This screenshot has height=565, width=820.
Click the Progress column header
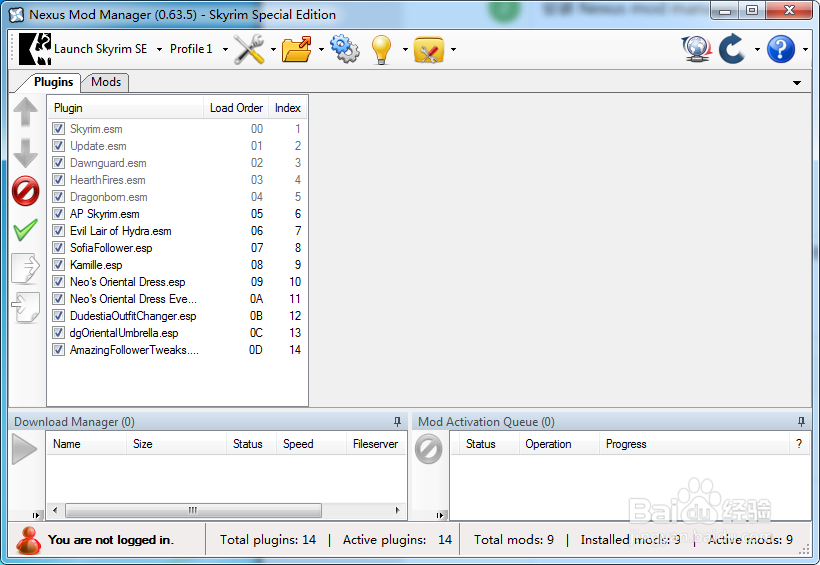(693, 444)
